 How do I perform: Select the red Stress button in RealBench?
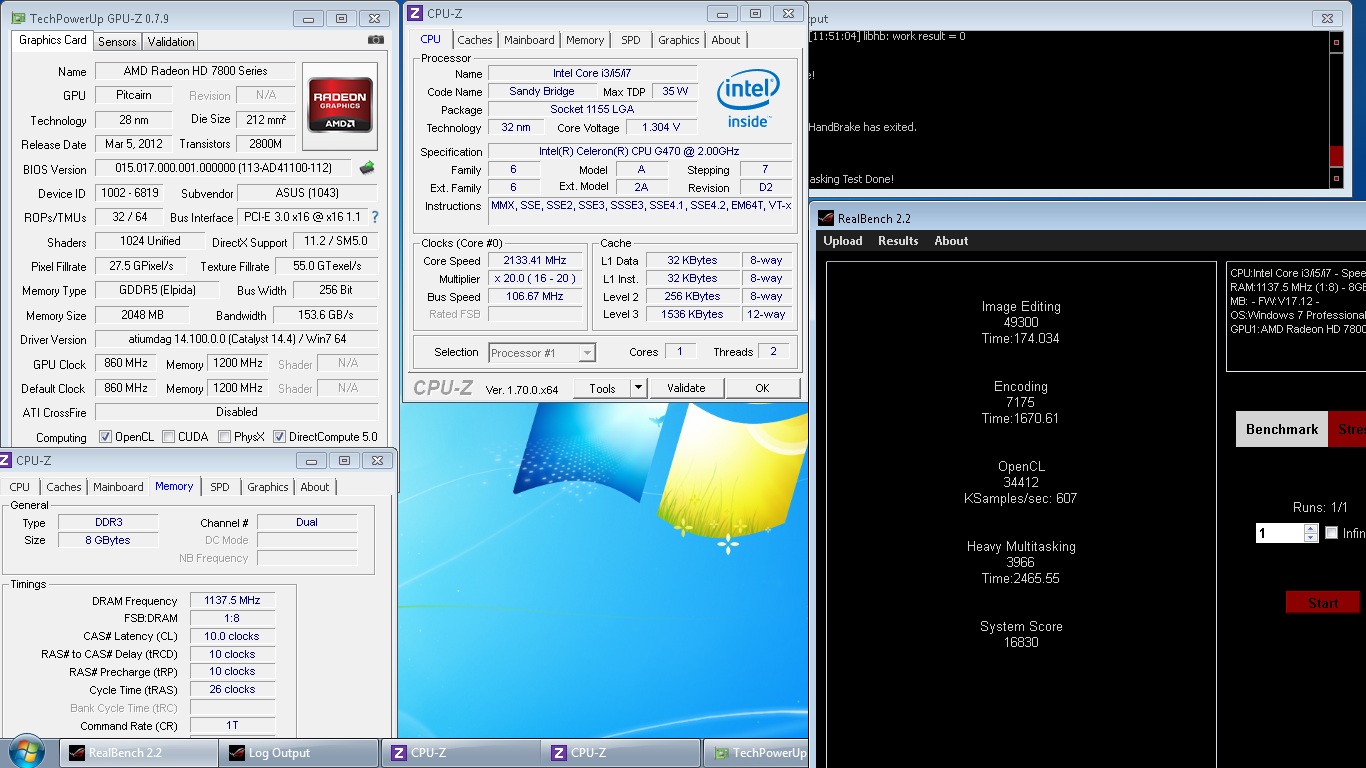pyautogui.click(x=1347, y=429)
